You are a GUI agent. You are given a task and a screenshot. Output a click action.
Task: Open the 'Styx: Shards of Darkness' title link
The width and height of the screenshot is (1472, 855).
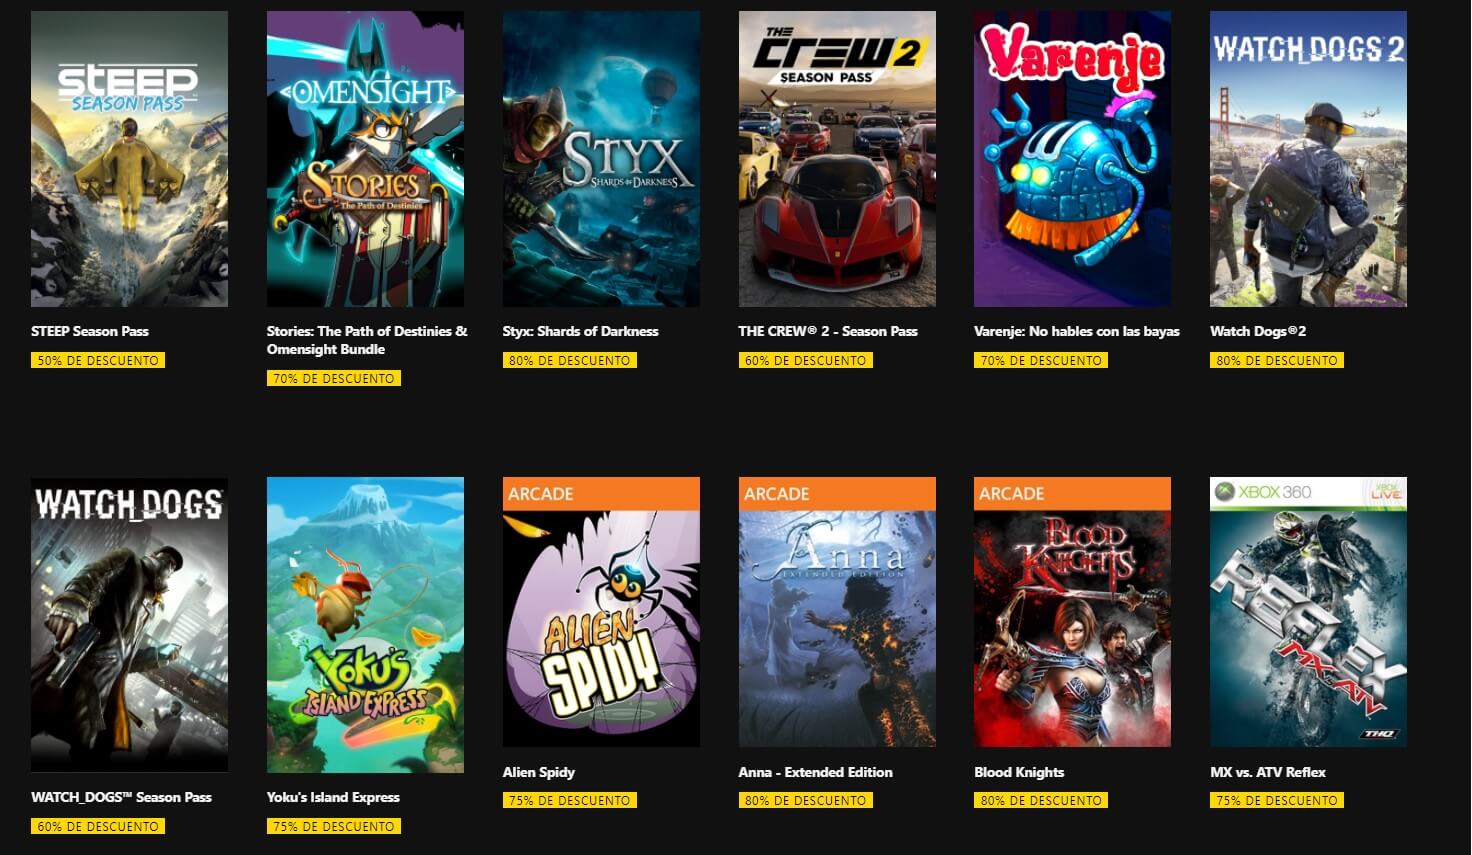click(580, 331)
